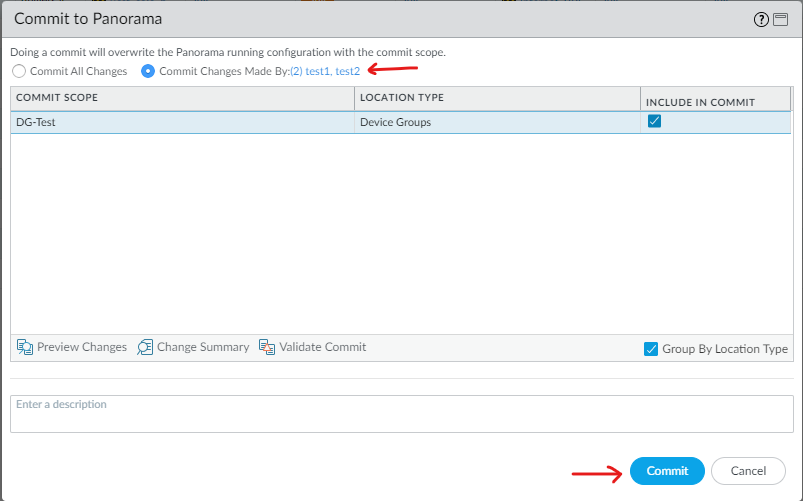
Task: Click the Preview Changes icon
Action: (25, 347)
